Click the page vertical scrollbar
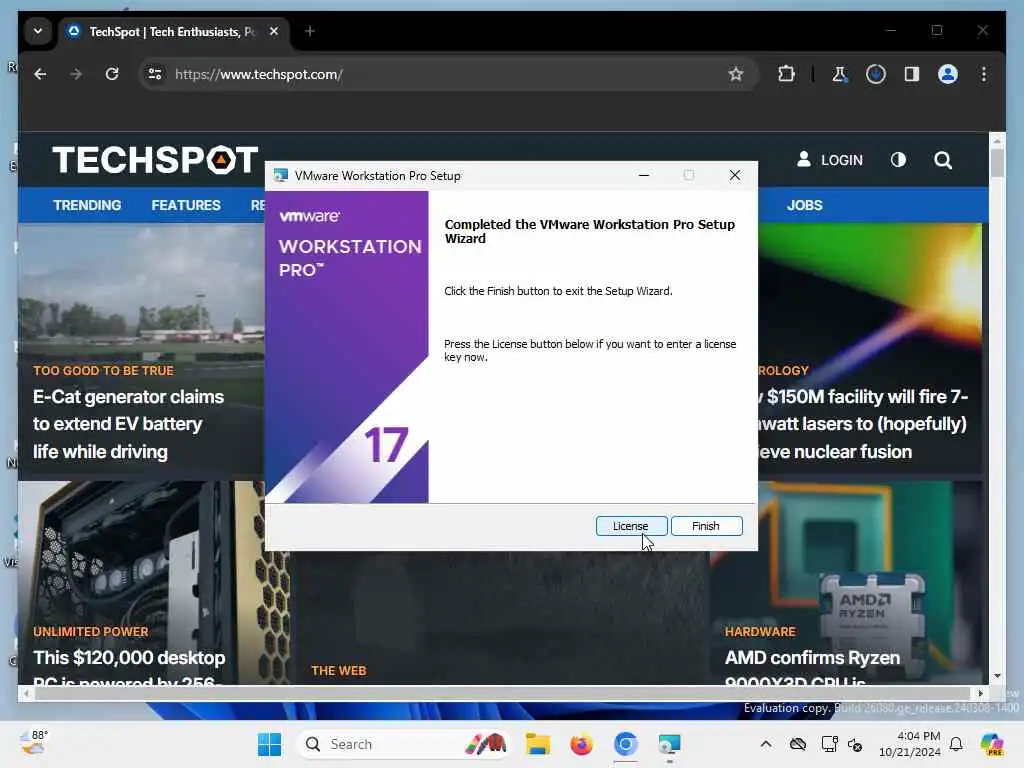Image resolution: width=1024 pixels, height=768 pixels. pyautogui.click(x=997, y=162)
